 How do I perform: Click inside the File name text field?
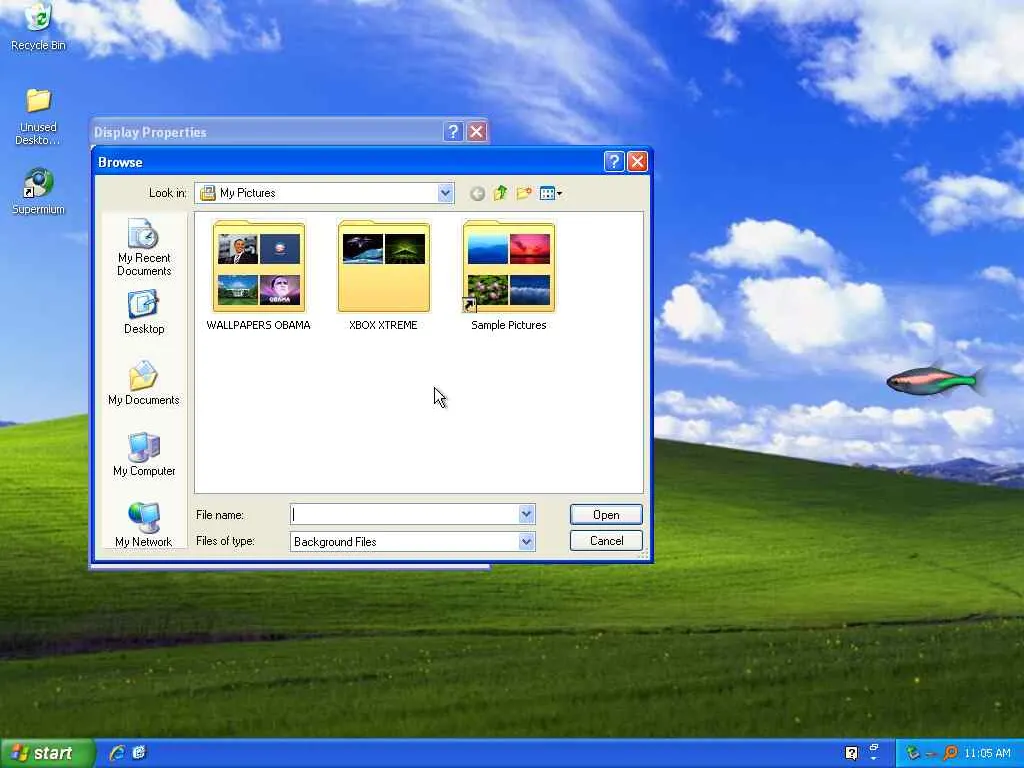tap(405, 515)
